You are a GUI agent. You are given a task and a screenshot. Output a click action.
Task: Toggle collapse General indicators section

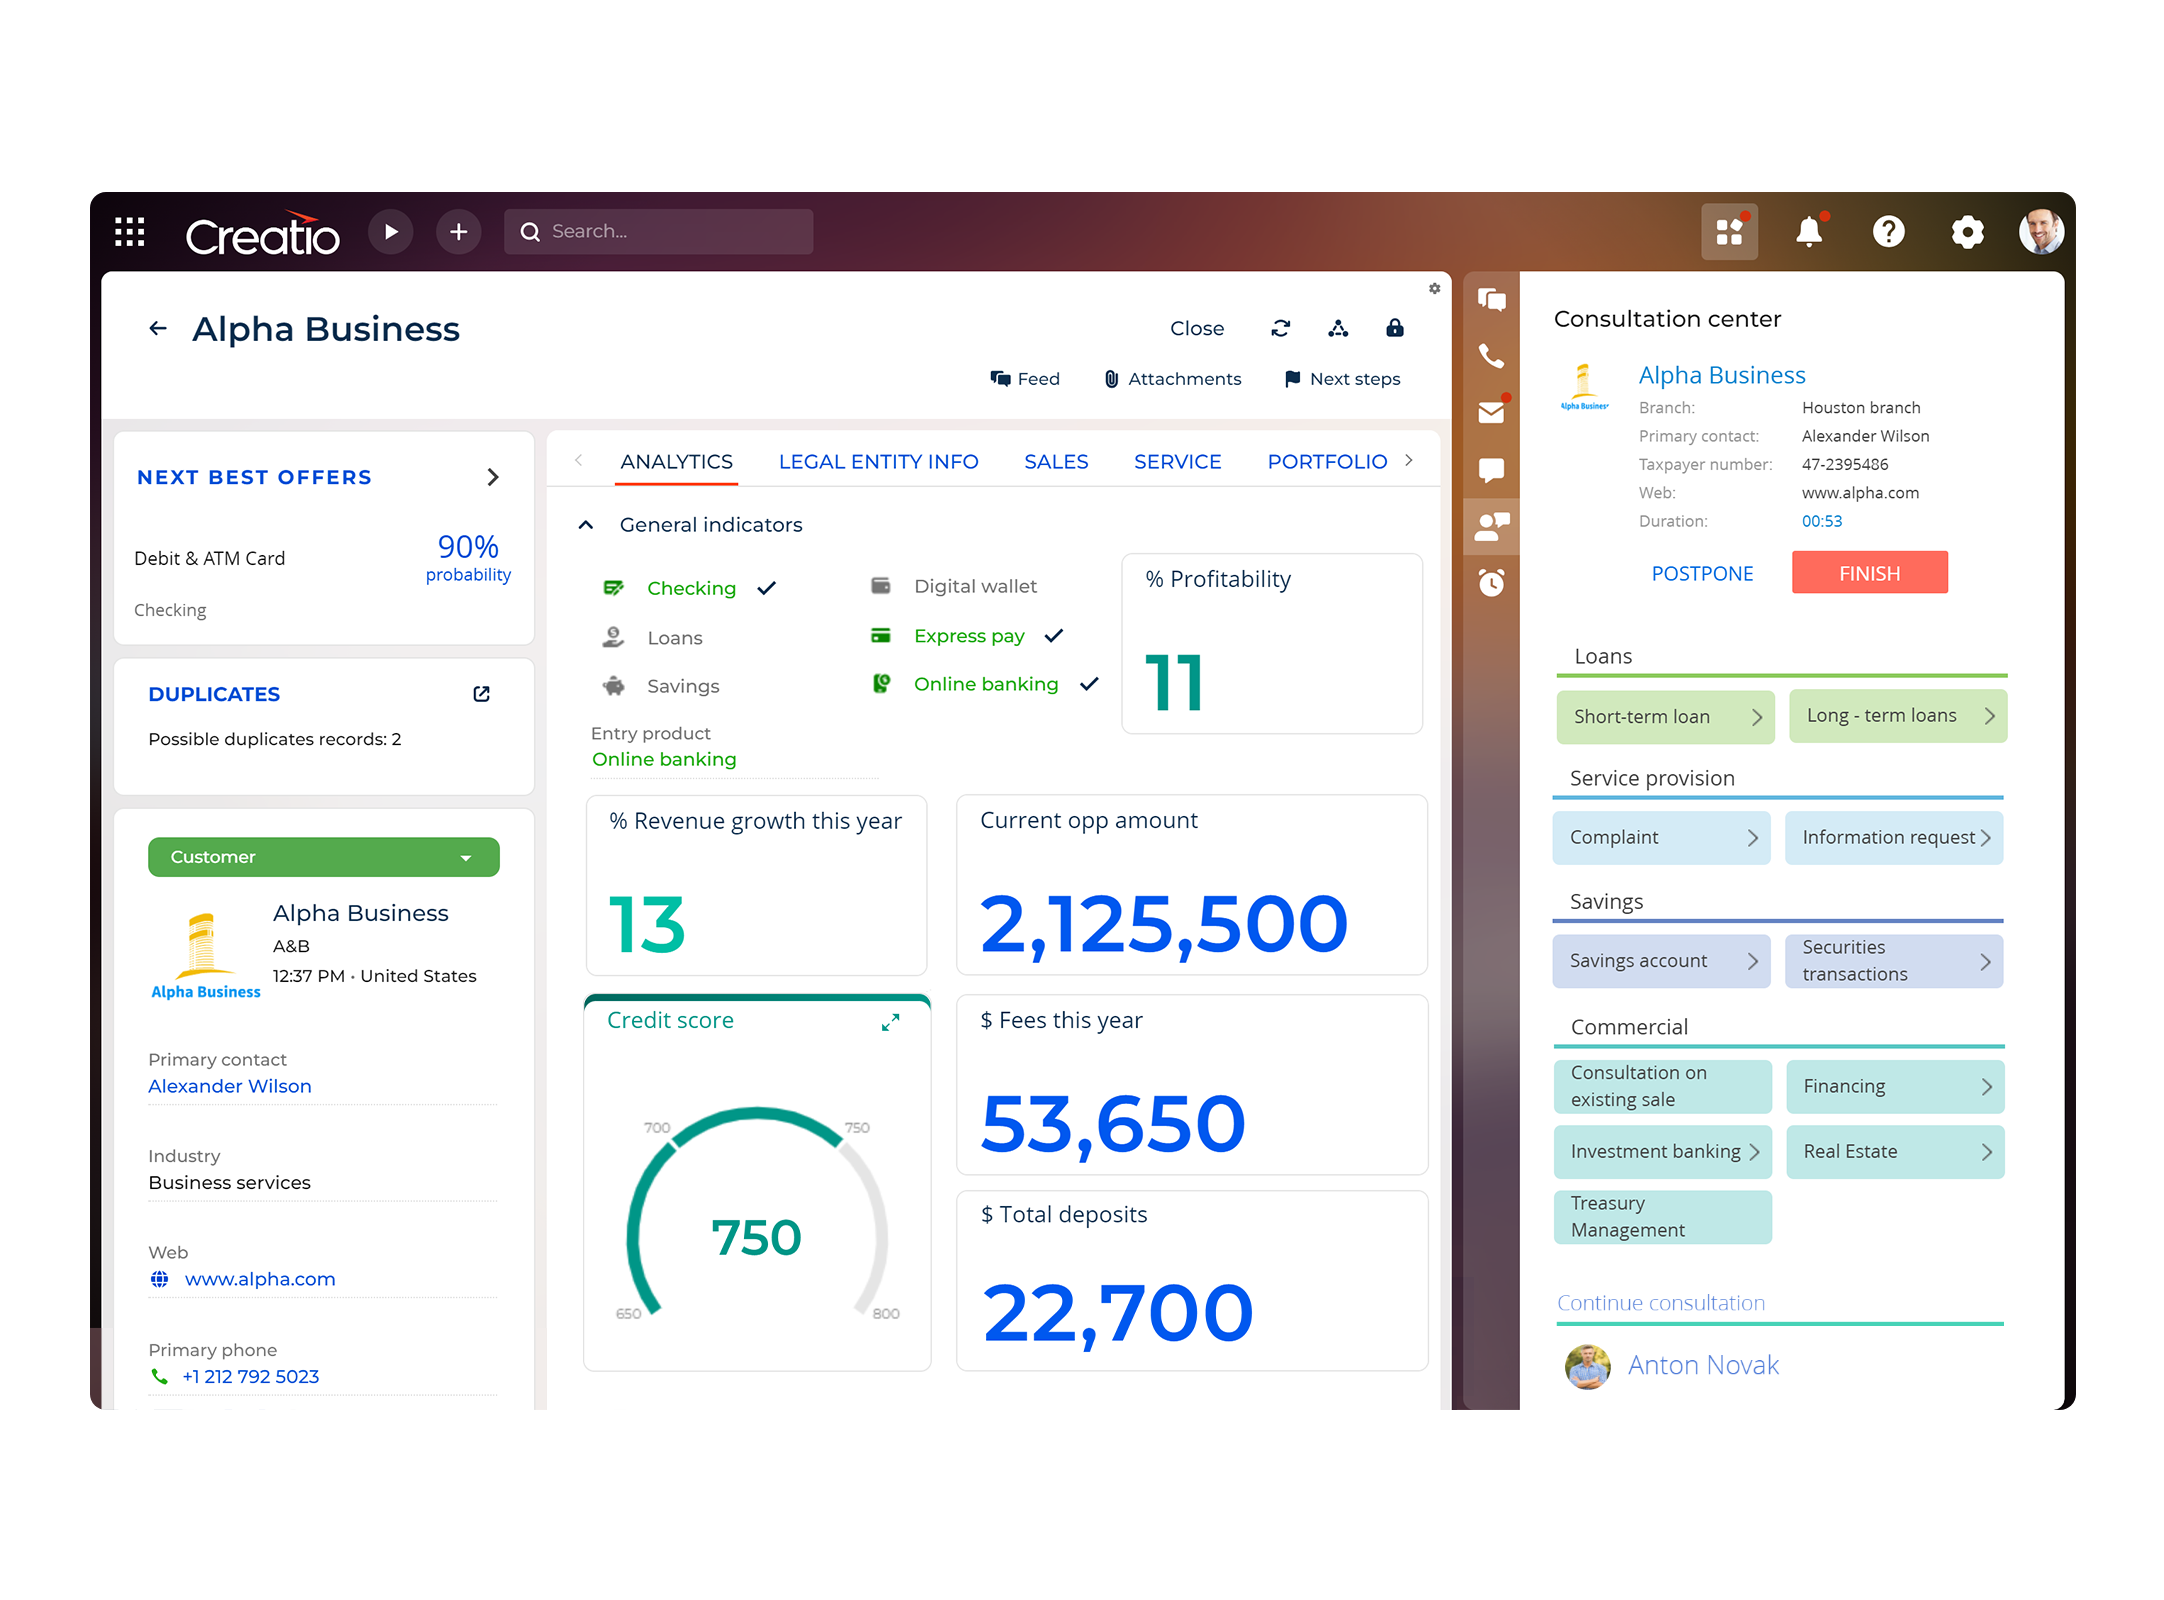click(581, 524)
